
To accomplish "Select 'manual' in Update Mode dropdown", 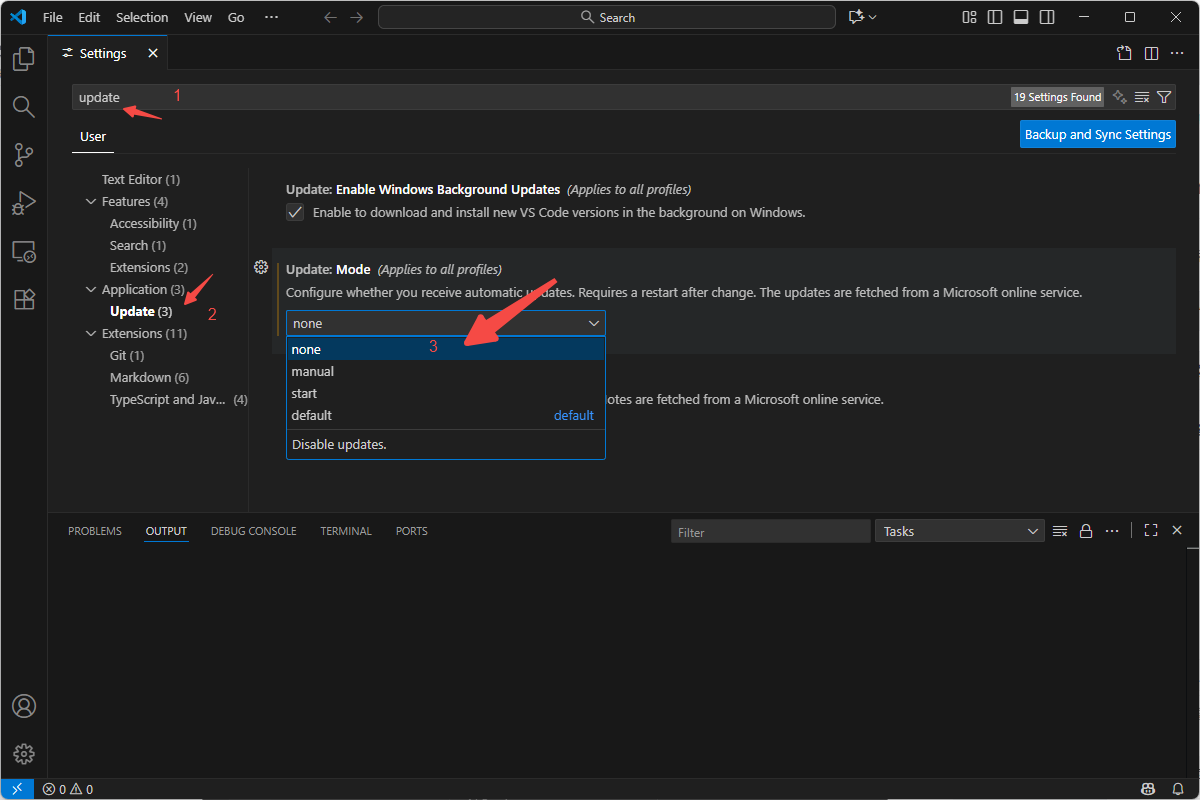I will pos(313,371).
